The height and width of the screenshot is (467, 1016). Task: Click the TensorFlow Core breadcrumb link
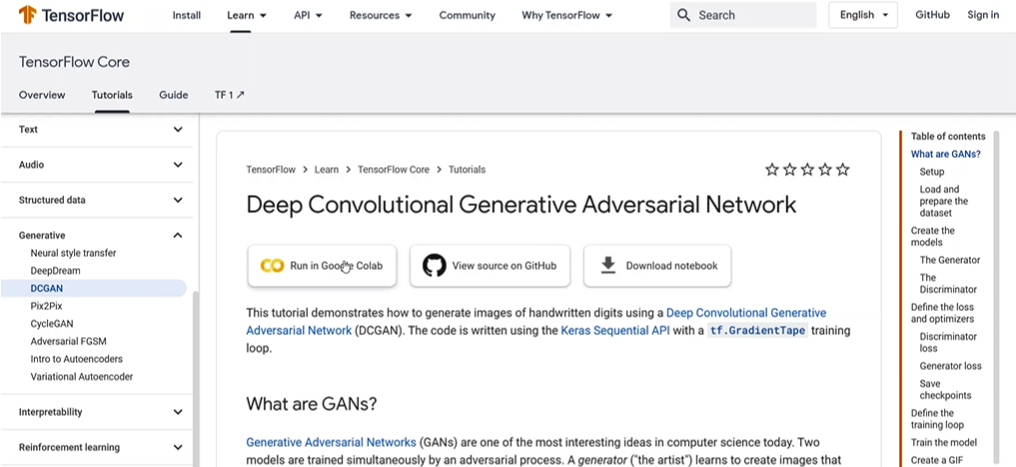393,170
